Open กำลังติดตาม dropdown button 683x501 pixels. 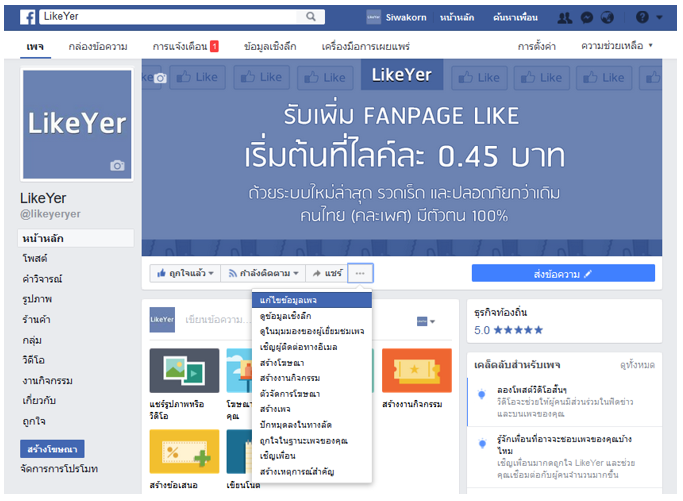pyautogui.click(x=264, y=273)
